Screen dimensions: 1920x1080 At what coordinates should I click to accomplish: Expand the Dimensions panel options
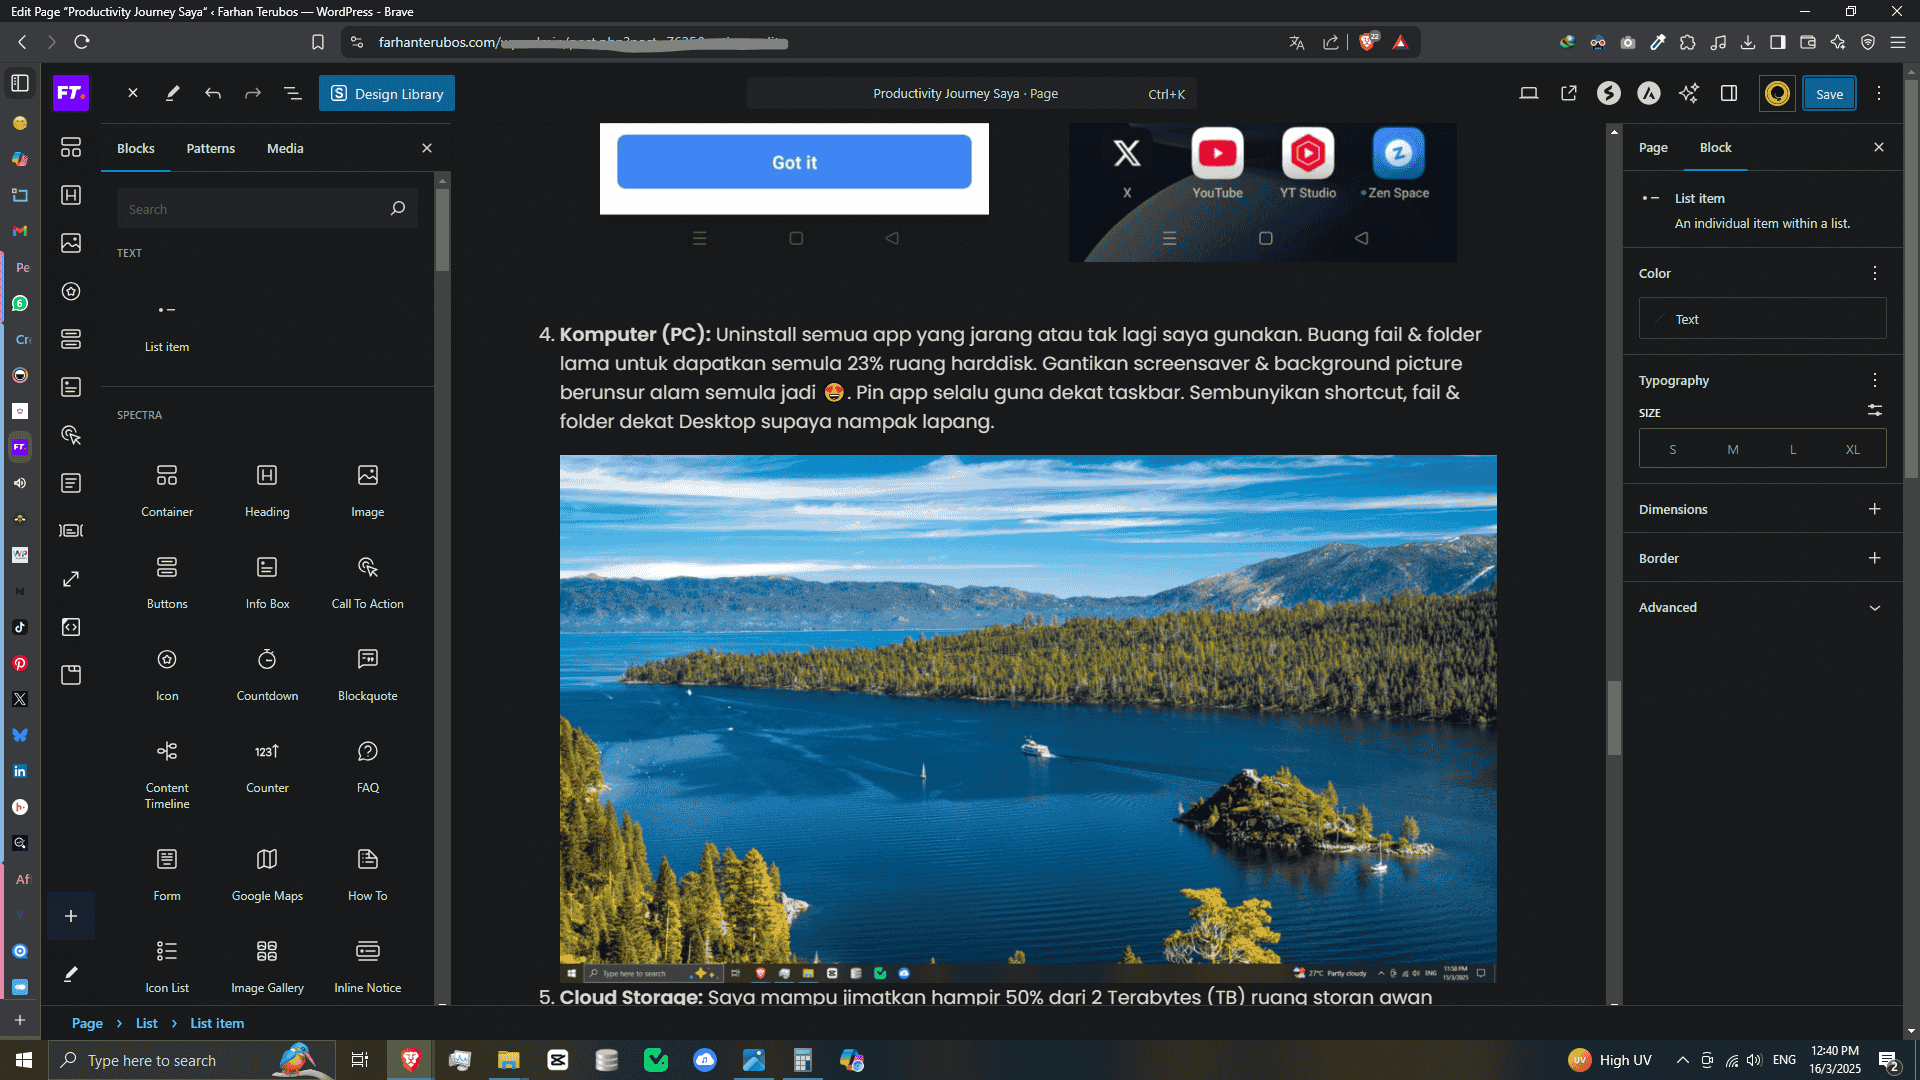(1874, 509)
